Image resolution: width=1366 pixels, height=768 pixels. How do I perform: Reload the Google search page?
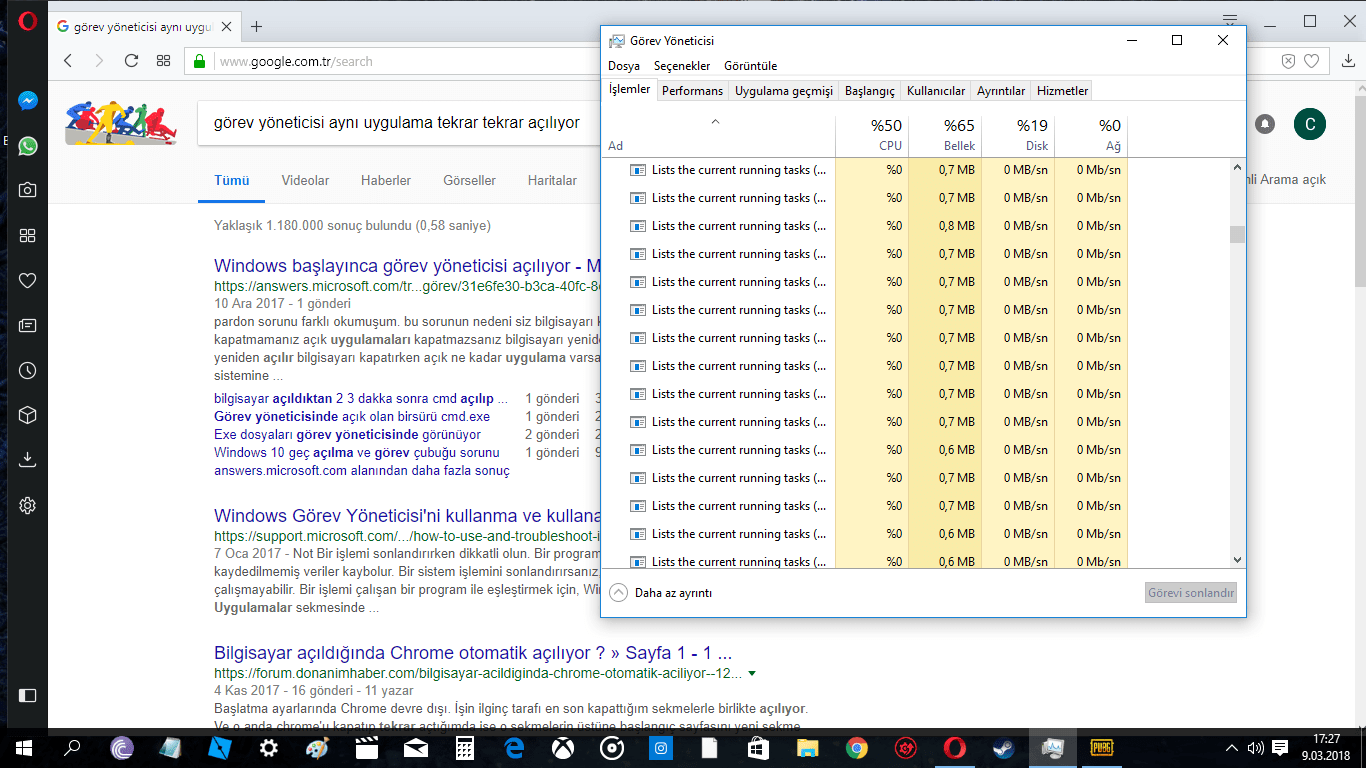(131, 61)
